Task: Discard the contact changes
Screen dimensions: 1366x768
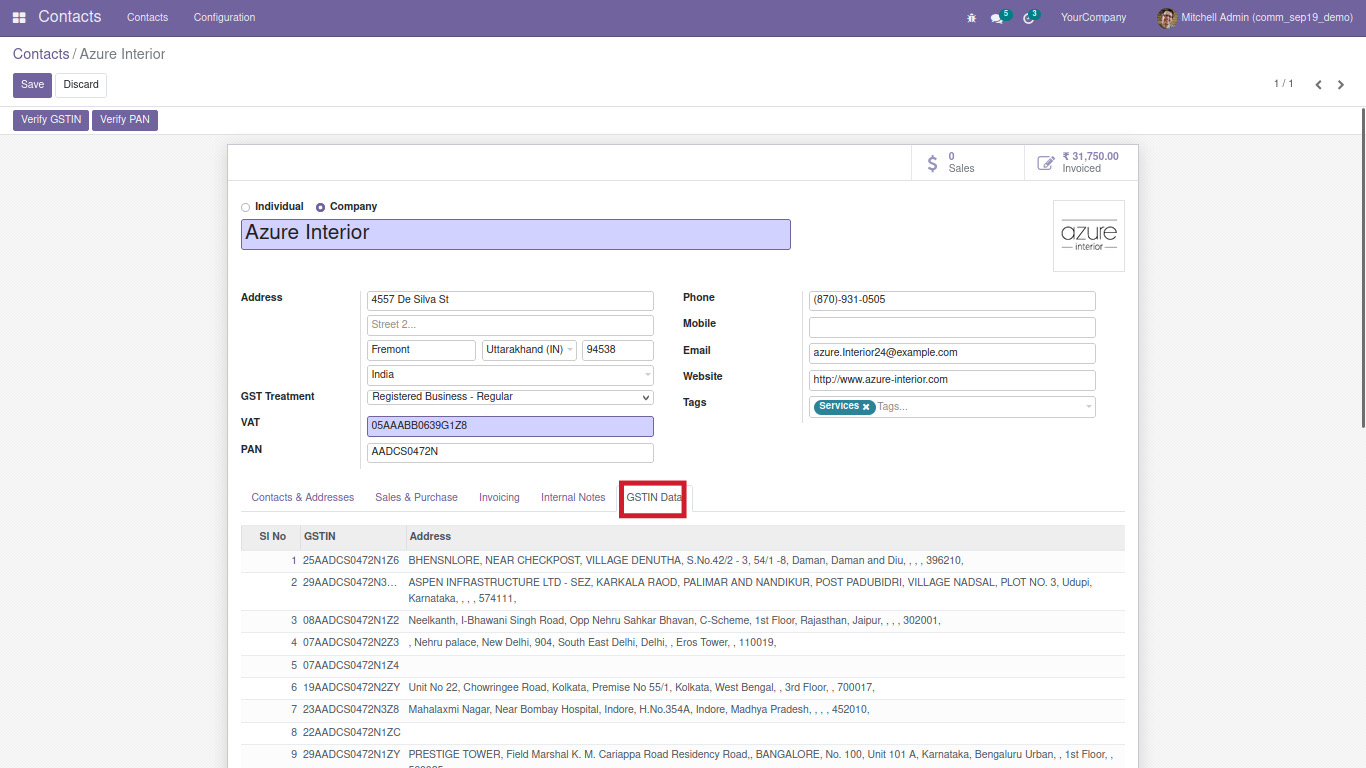Action: click(x=81, y=85)
